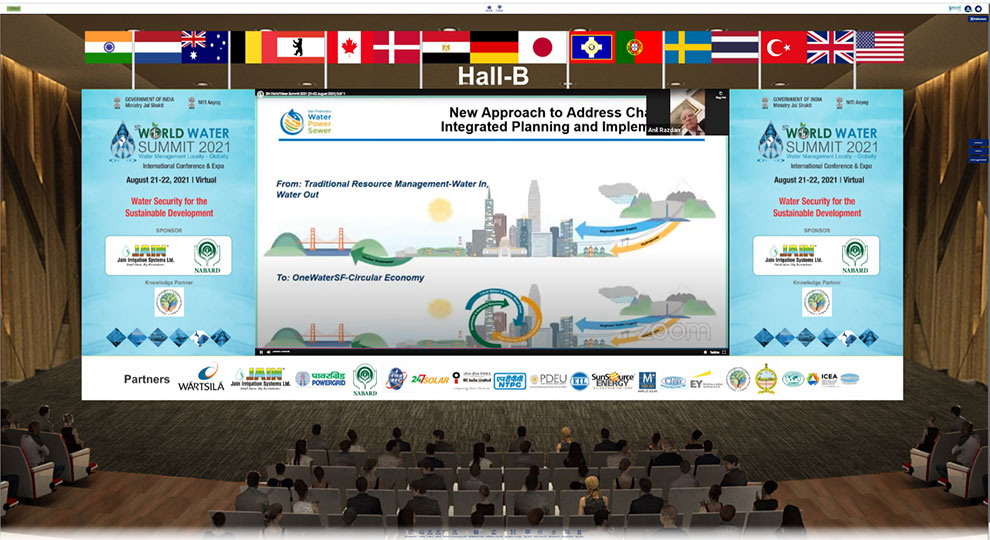Click the first blue side button on right edge
990x540 pixels.
point(978,143)
